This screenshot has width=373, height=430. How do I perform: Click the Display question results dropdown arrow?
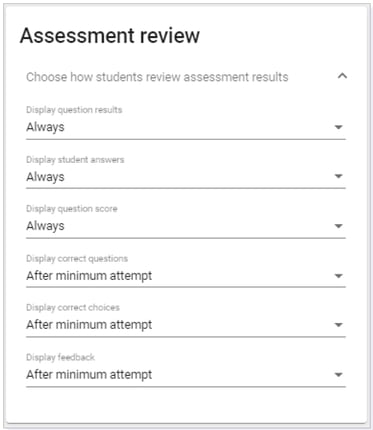(x=338, y=127)
